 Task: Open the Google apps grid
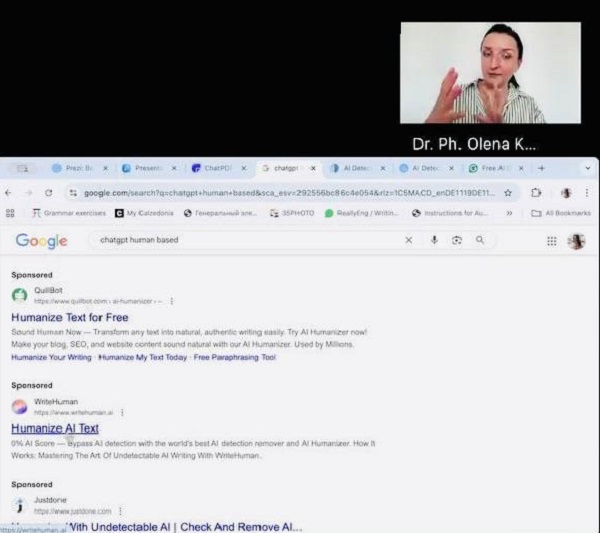pyautogui.click(x=551, y=241)
